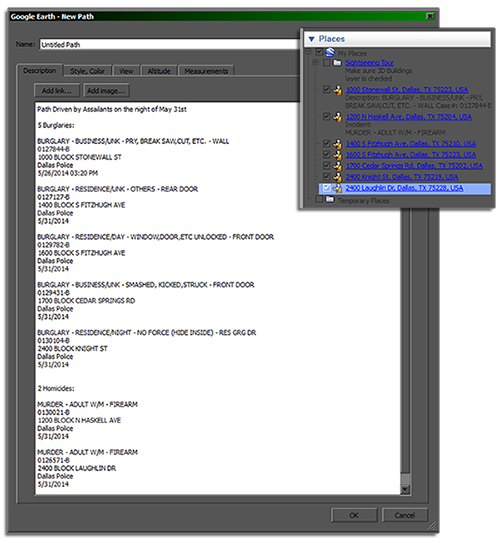
Task: Click the '2400 BLOCK LAUGHLIN DR' line
Action: pos(77,468)
